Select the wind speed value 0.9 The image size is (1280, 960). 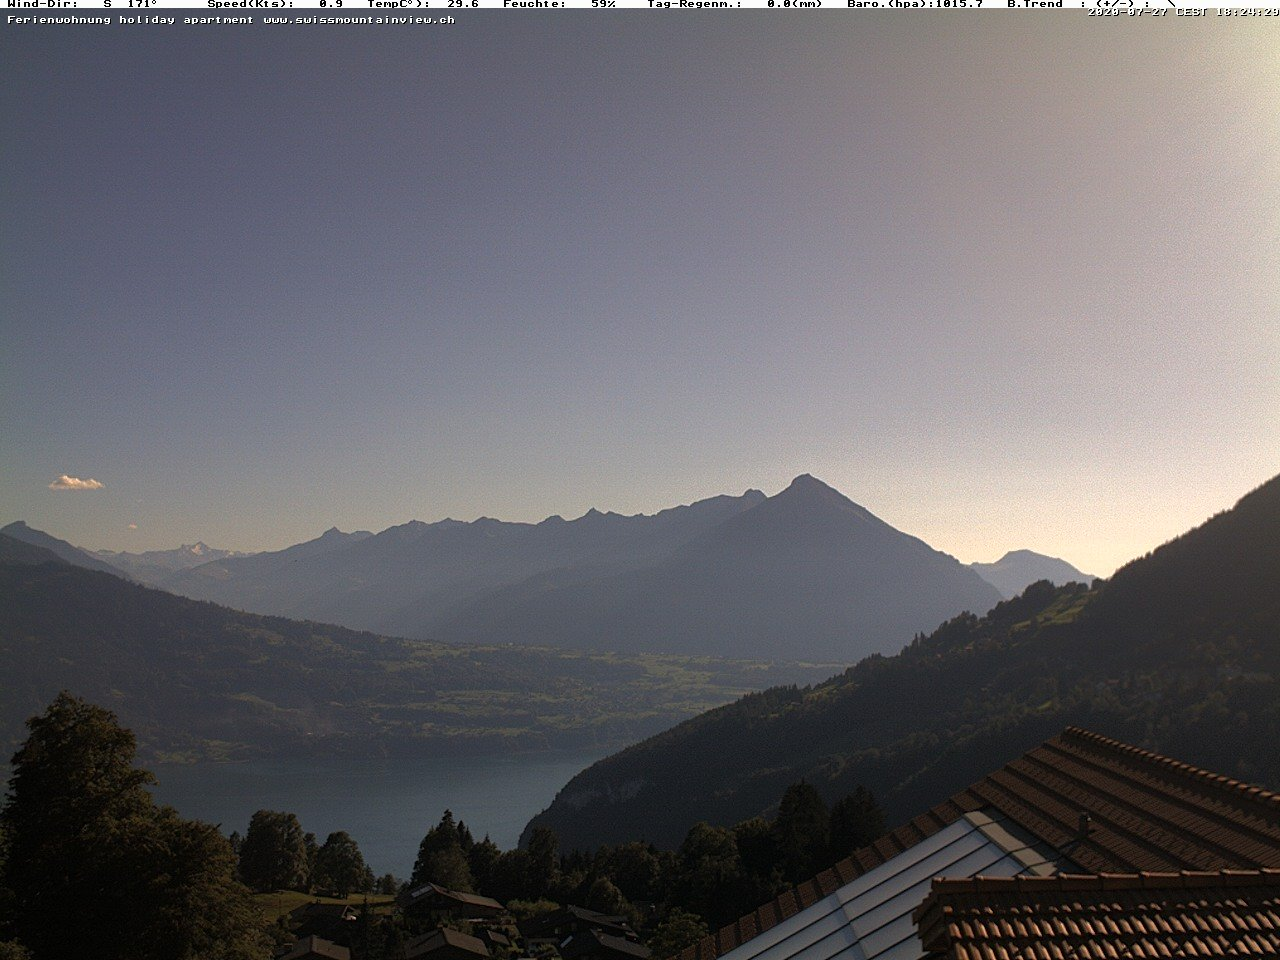[331, 4]
